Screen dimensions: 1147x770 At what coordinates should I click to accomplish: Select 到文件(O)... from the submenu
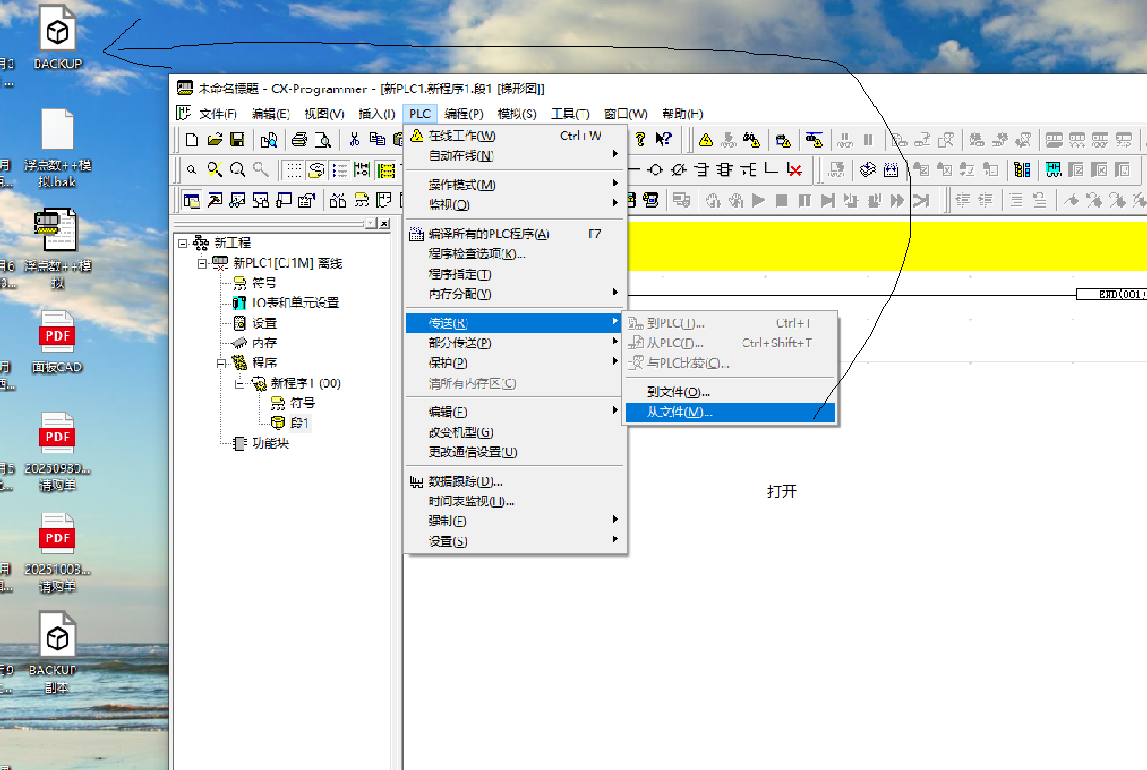click(678, 392)
